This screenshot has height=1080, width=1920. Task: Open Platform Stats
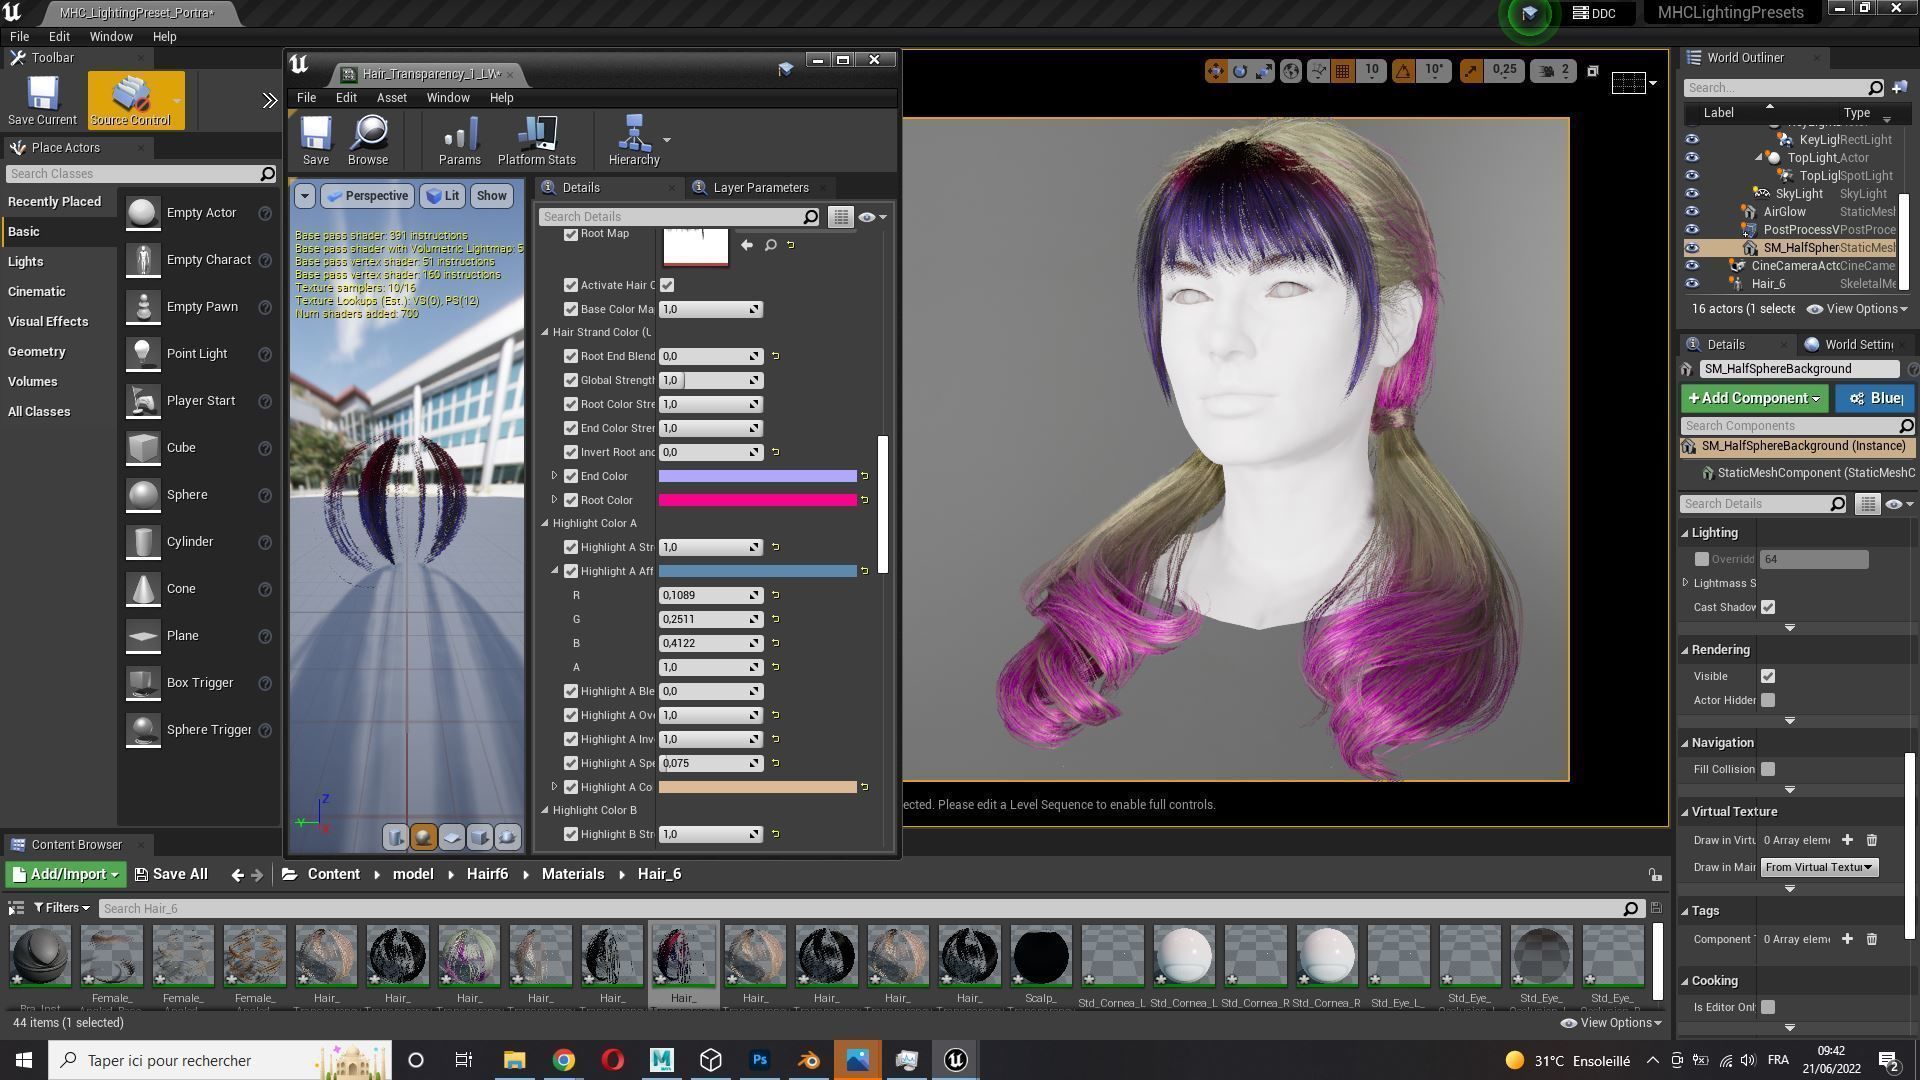tap(537, 140)
